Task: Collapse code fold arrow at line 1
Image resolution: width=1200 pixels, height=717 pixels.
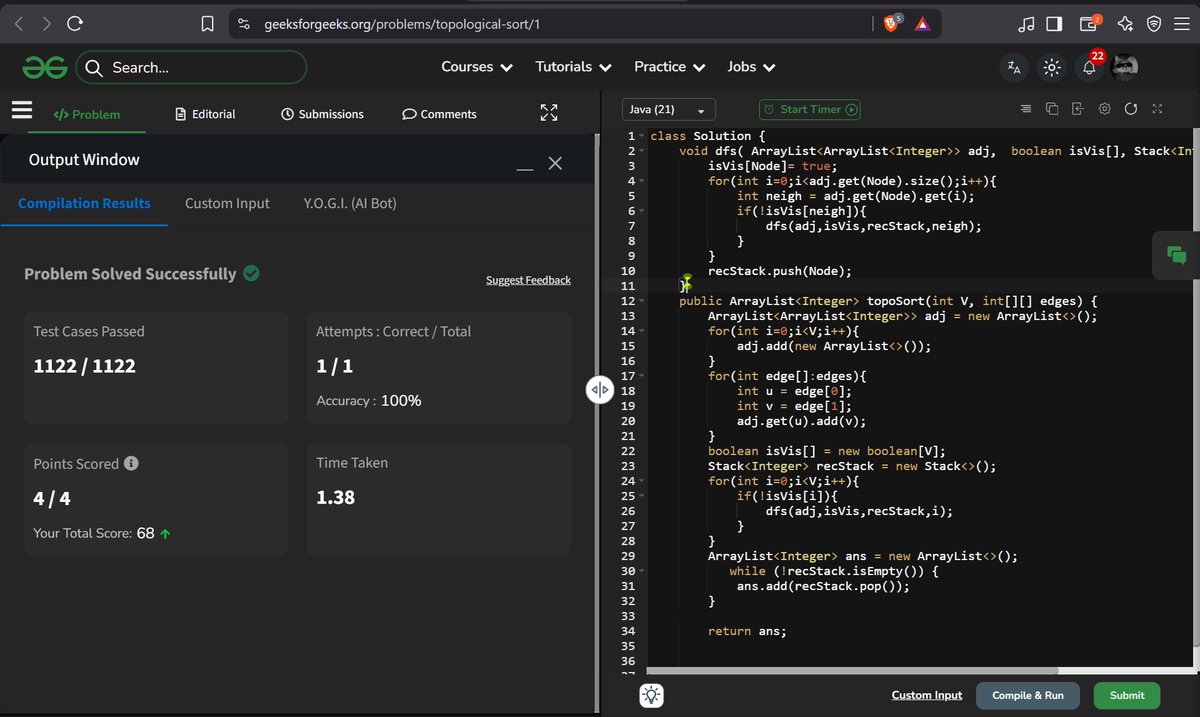Action: pyautogui.click(x=641, y=136)
